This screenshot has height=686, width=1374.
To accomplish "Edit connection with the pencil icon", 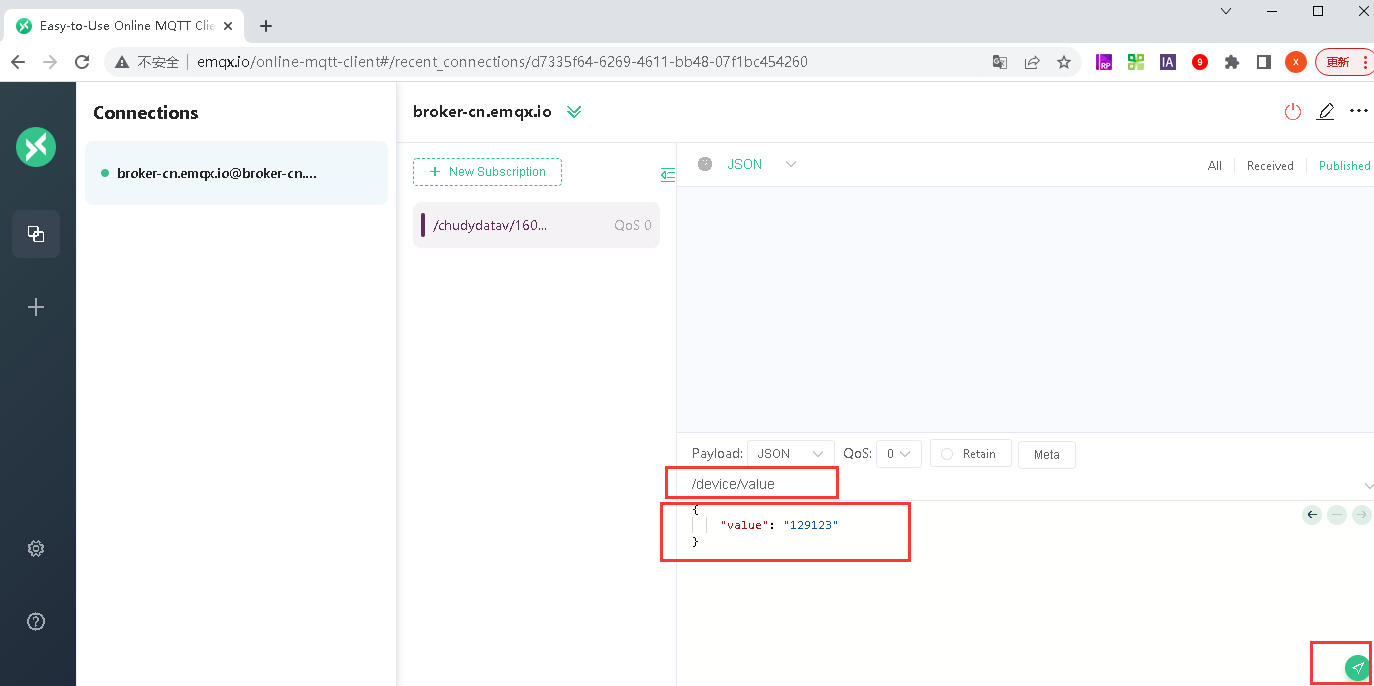I will [x=1326, y=112].
